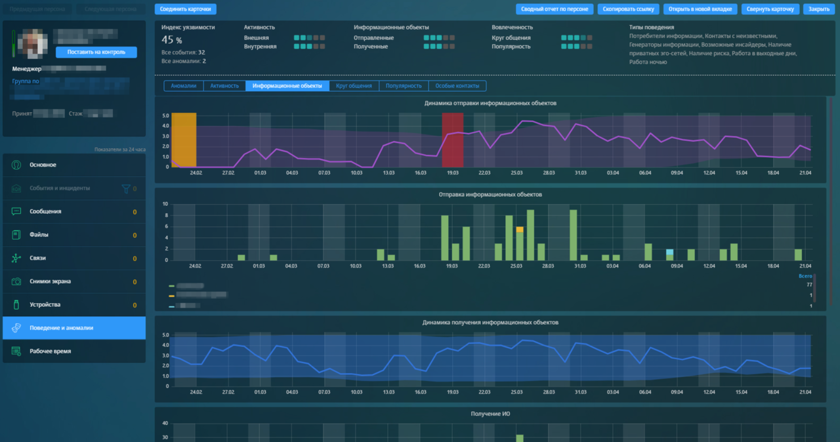Click the Файлы document icon
The image size is (840, 442).
coord(16,235)
